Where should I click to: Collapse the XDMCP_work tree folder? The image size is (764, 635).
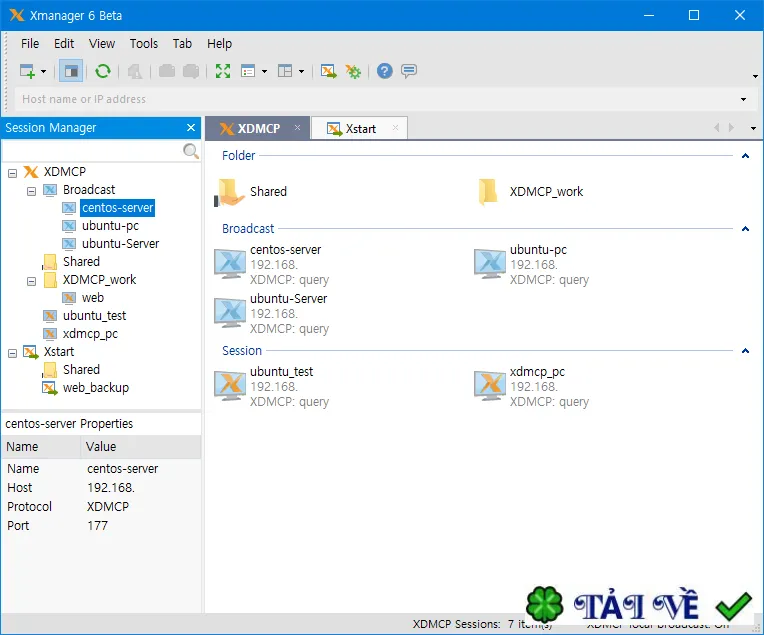click(x=32, y=281)
